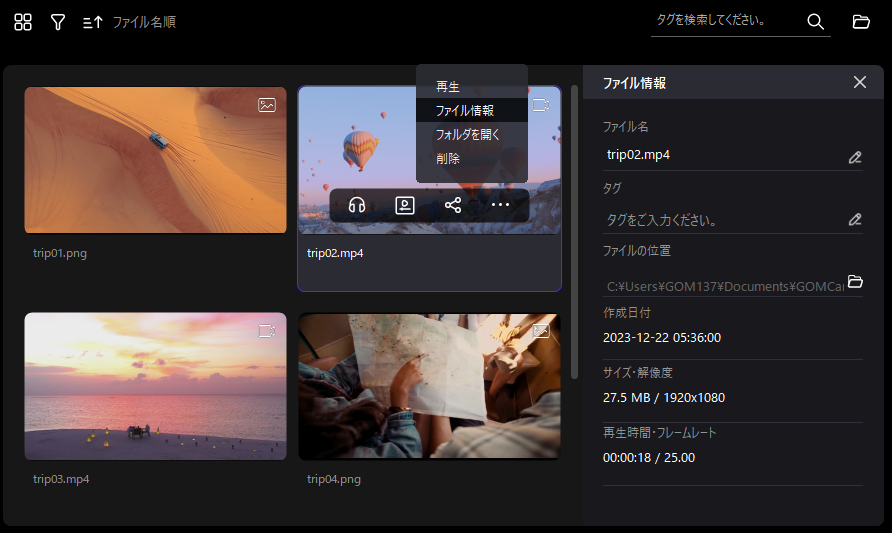892x533 pixels.
Task: Close the ファイル情報 panel
Action: pos(860,82)
